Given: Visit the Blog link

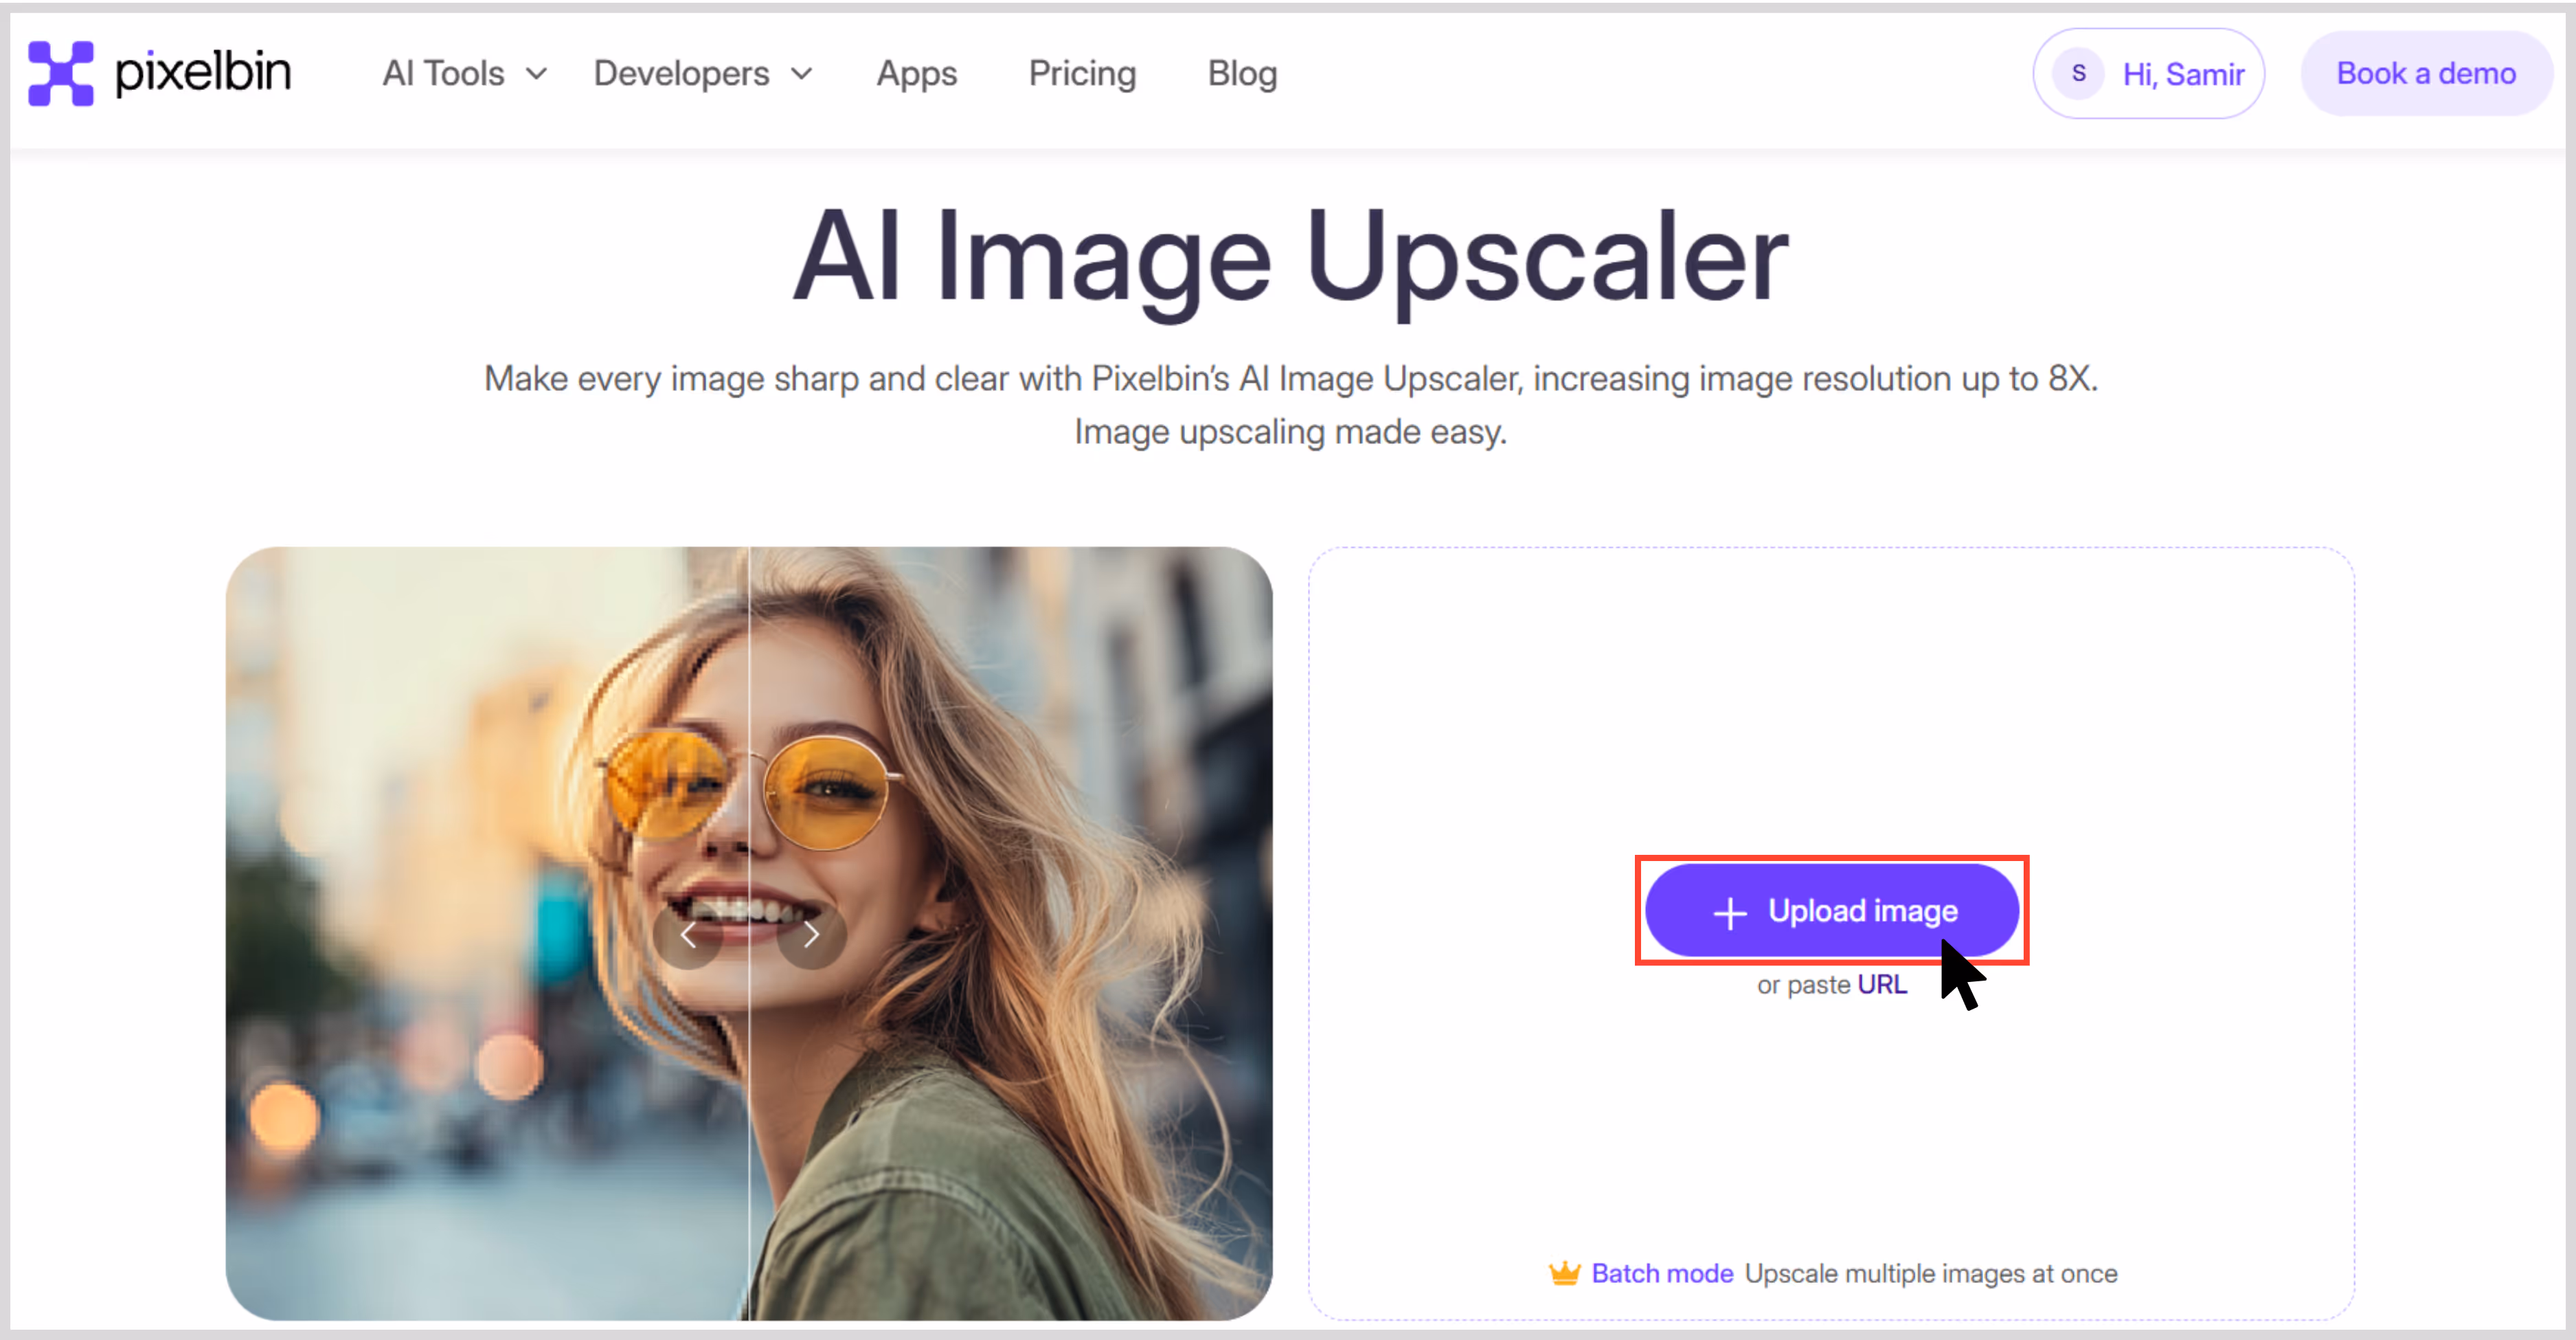Looking at the screenshot, I should 1242,73.
